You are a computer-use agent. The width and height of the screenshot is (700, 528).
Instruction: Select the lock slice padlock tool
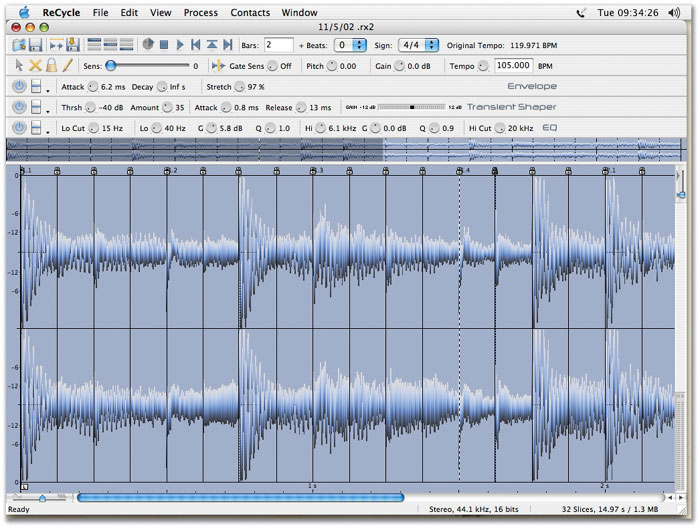pyautogui.click(x=51, y=66)
